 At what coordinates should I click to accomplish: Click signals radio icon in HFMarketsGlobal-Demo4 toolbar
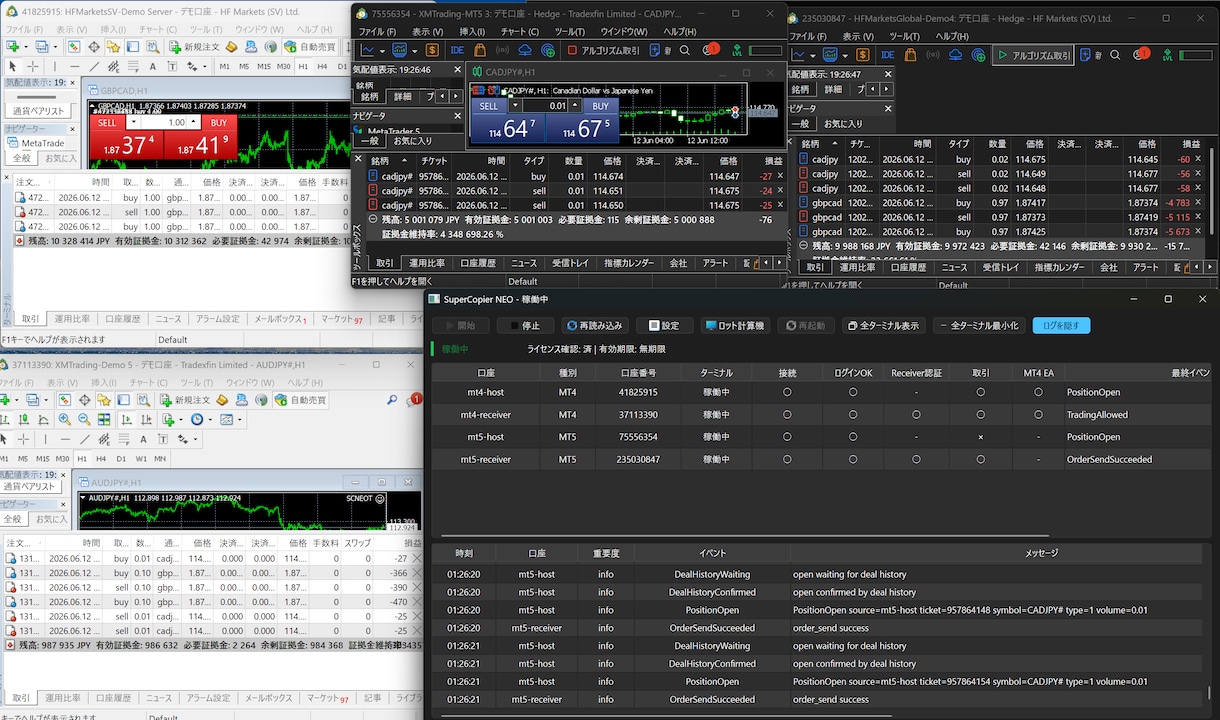[x=933, y=56]
